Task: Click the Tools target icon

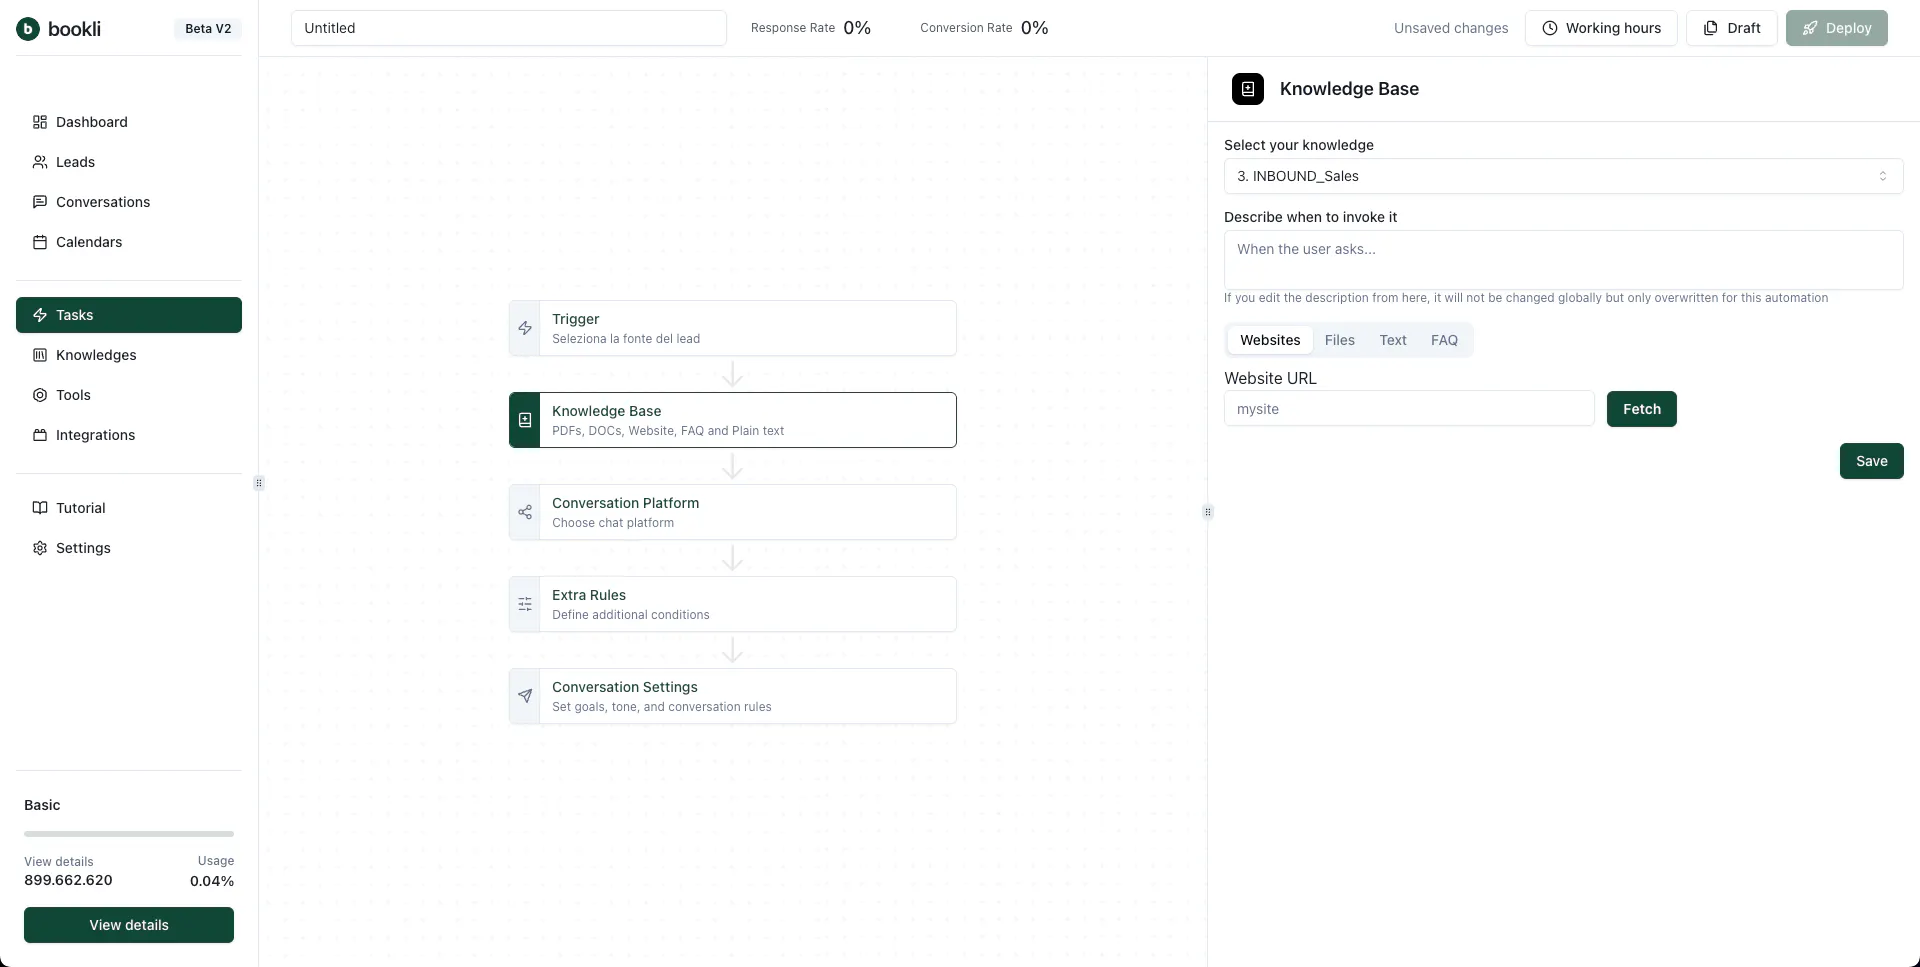Action: coord(40,395)
